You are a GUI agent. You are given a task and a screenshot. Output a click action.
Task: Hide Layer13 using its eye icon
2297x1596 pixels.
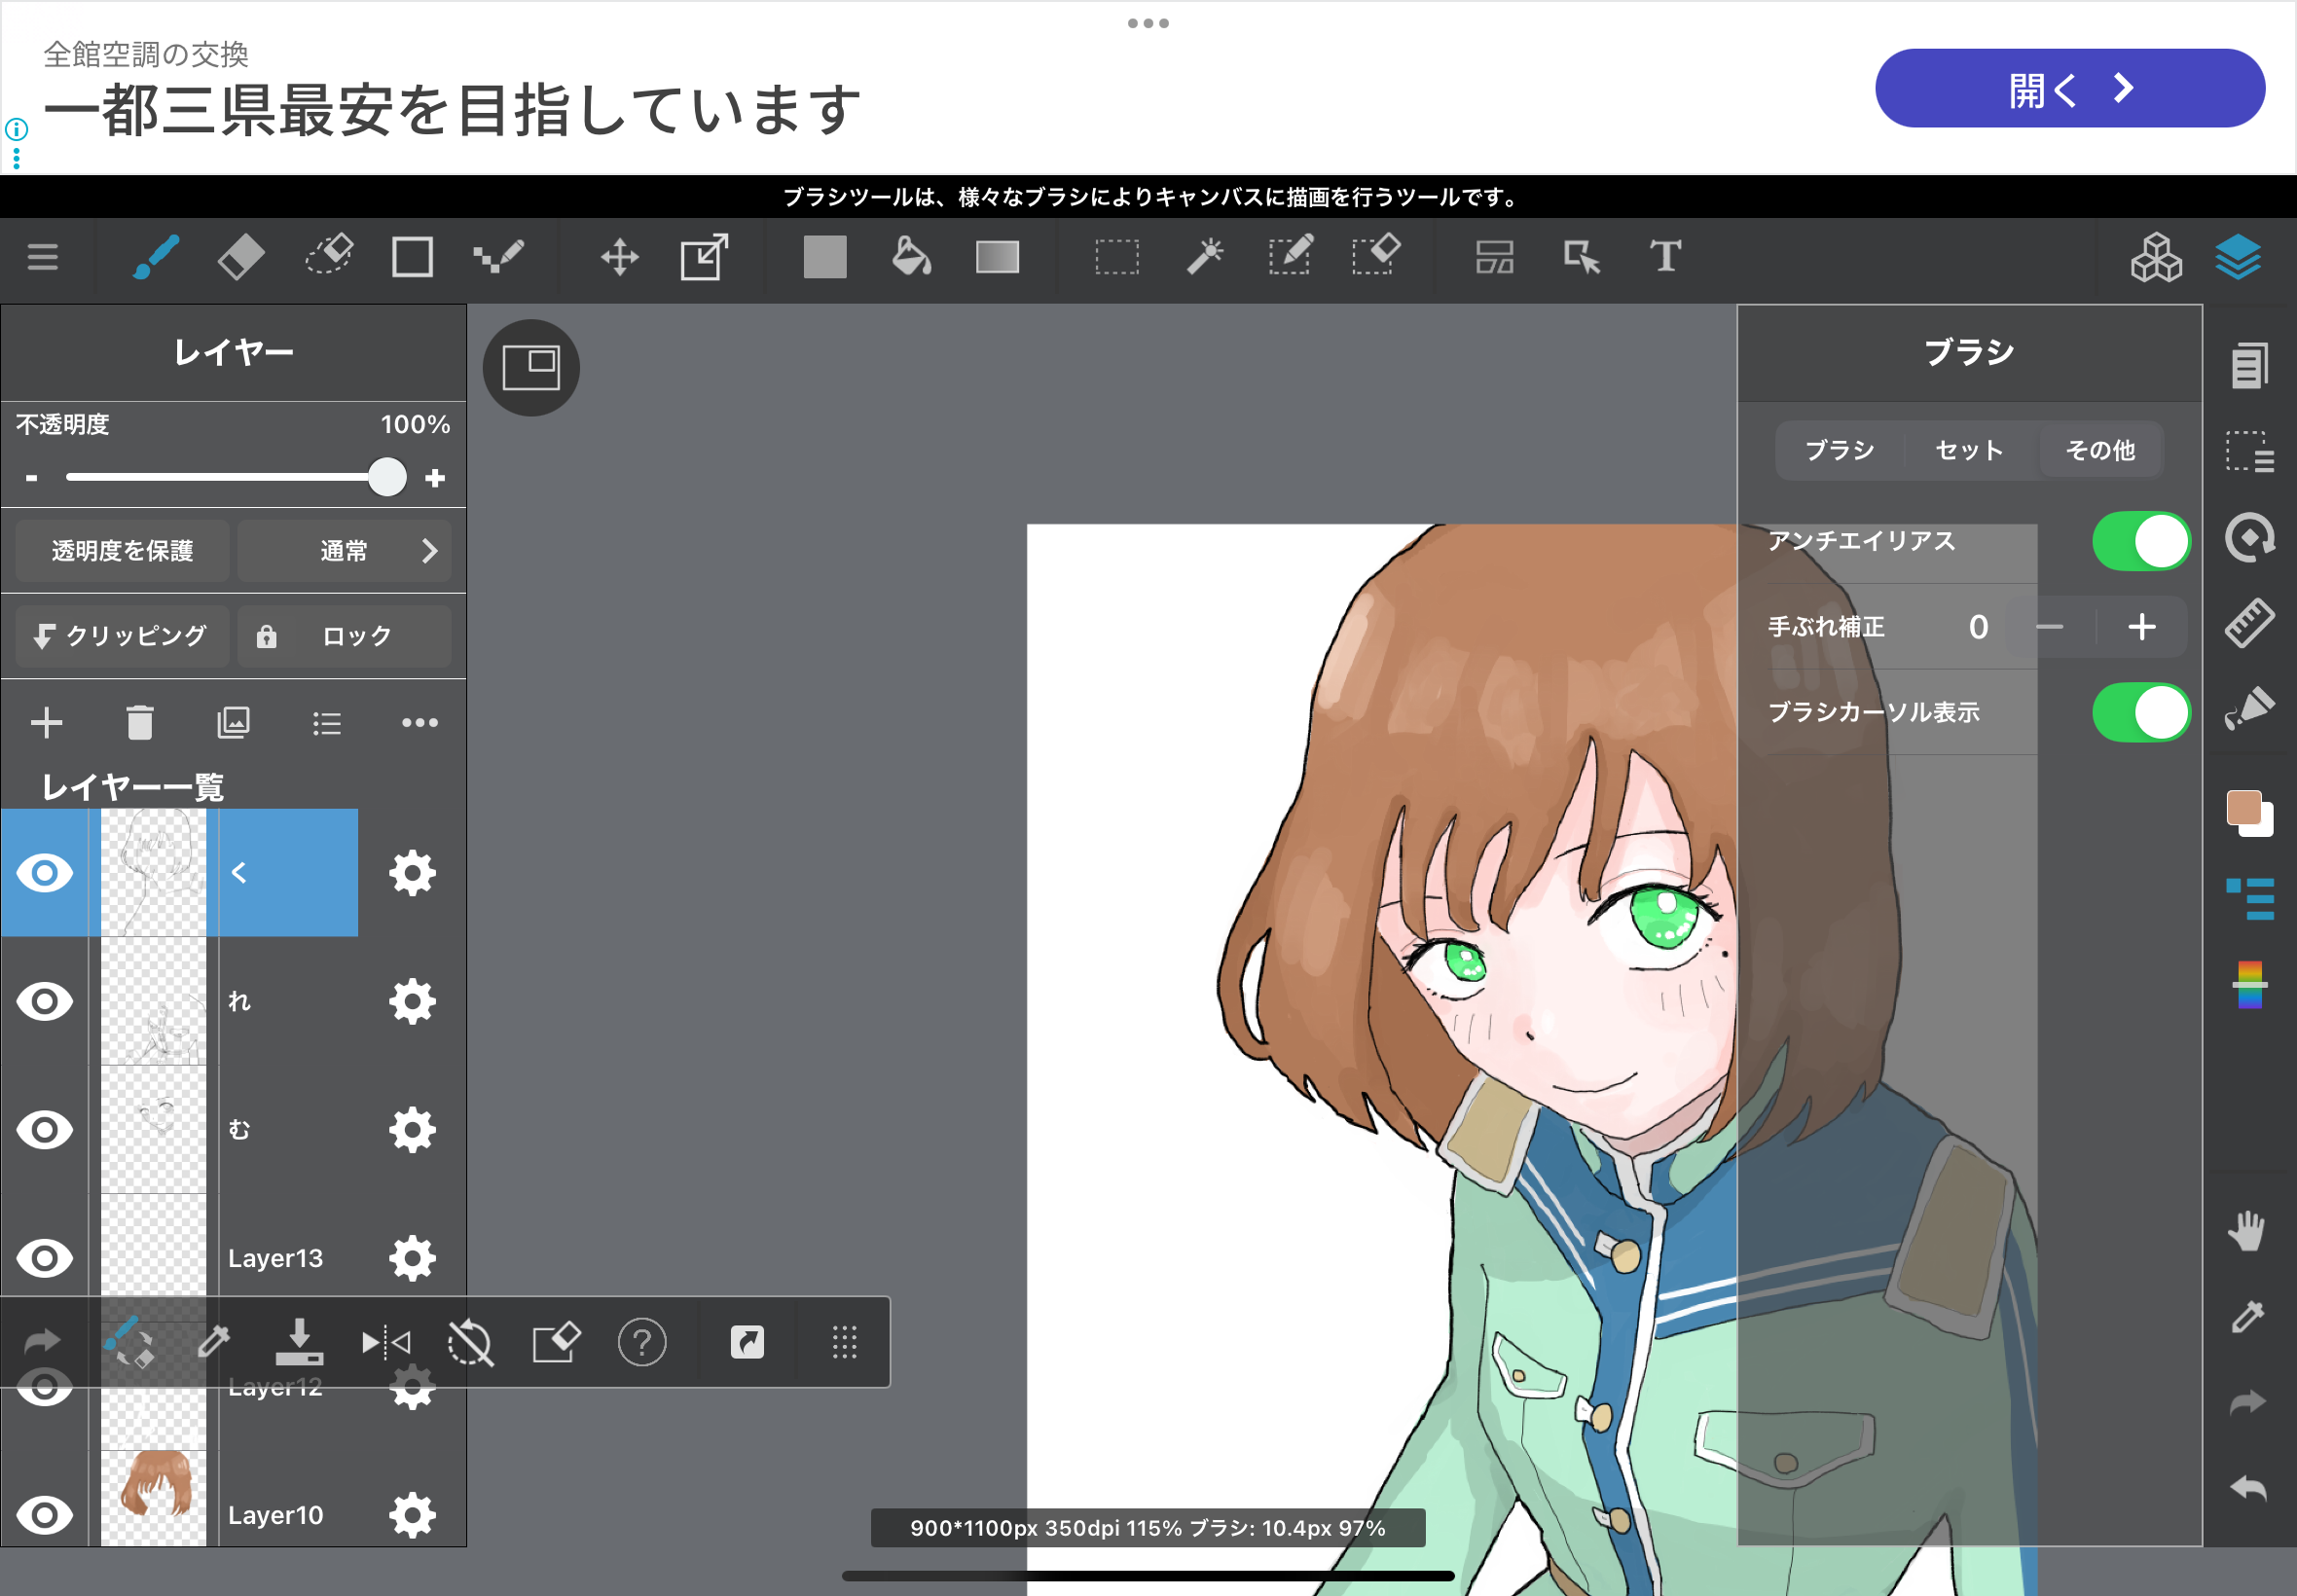click(45, 1258)
